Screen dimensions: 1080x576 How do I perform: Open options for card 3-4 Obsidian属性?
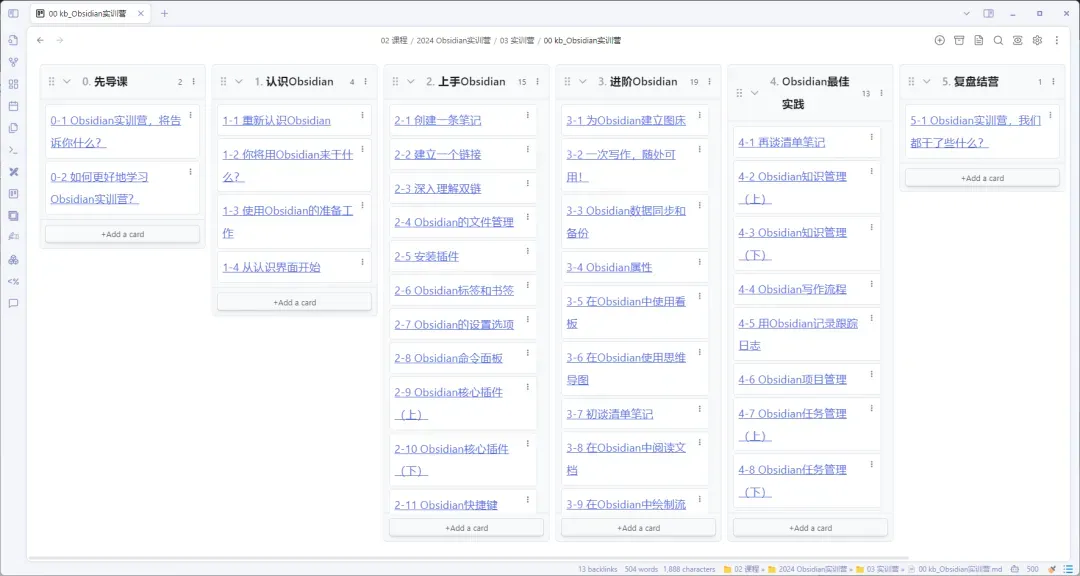700,262
